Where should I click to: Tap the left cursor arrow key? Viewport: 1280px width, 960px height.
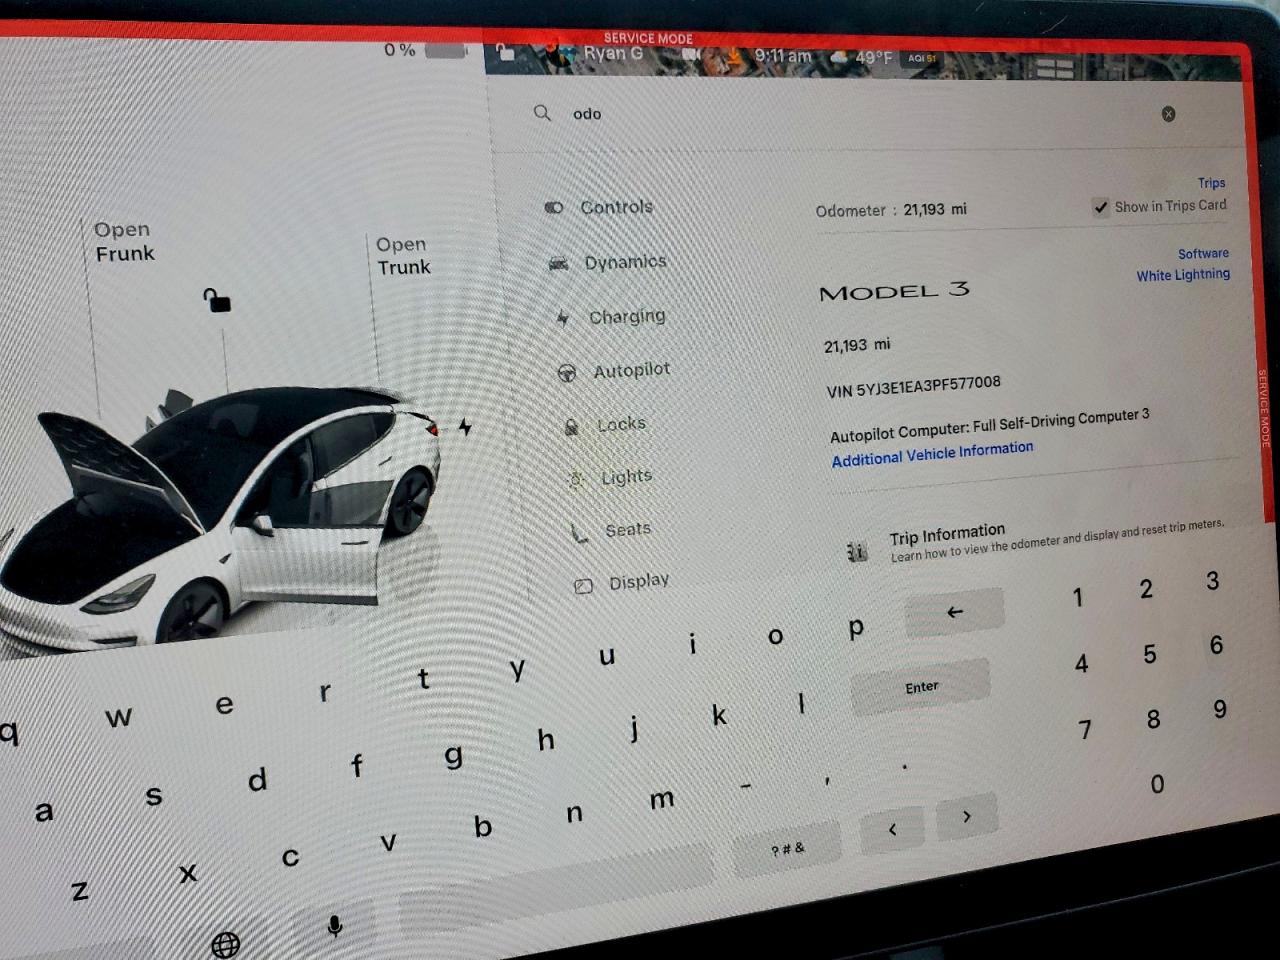tap(892, 829)
